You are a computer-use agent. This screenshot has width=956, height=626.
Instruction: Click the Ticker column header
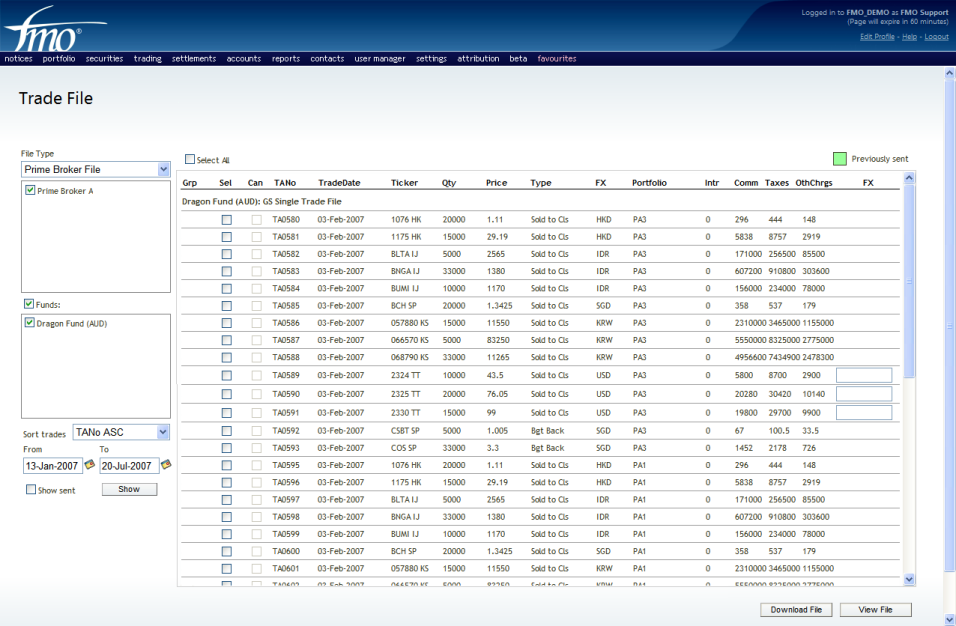(x=404, y=183)
